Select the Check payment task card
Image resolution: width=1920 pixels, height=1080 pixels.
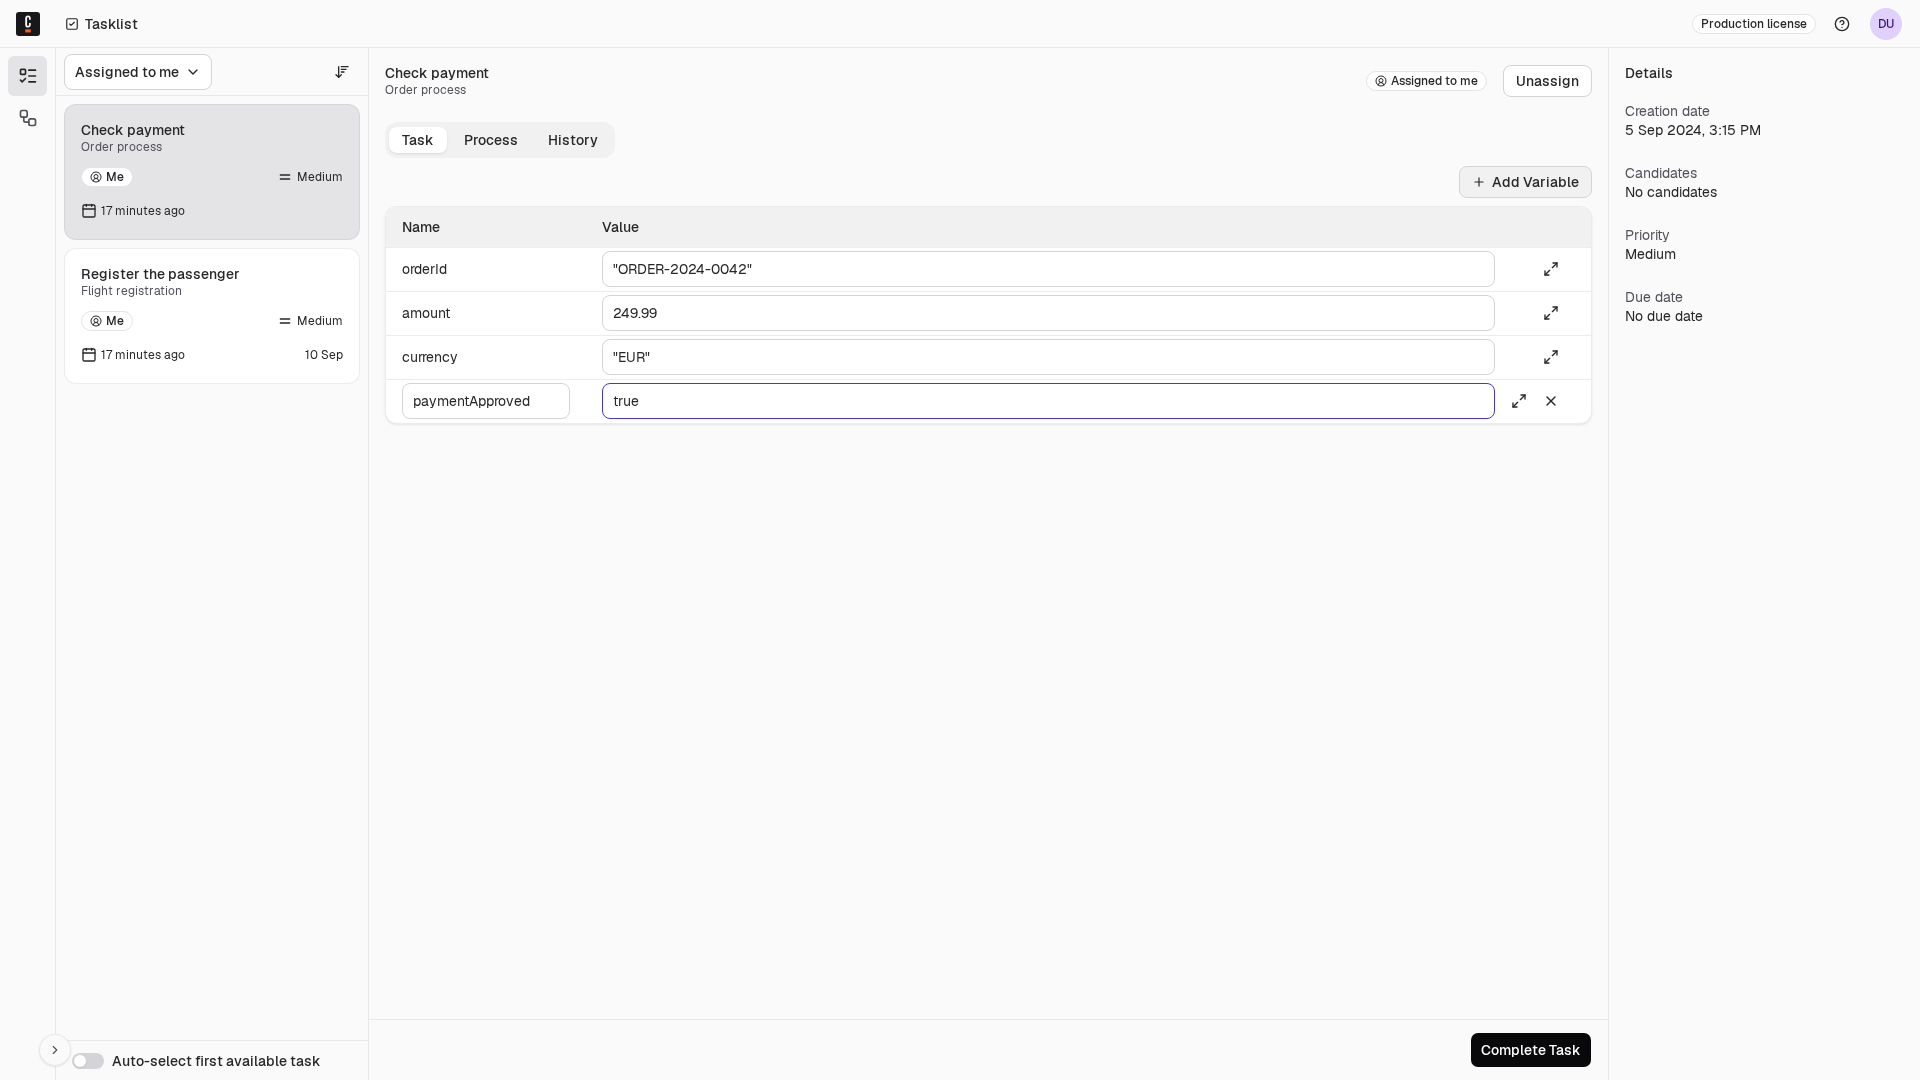click(212, 172)
